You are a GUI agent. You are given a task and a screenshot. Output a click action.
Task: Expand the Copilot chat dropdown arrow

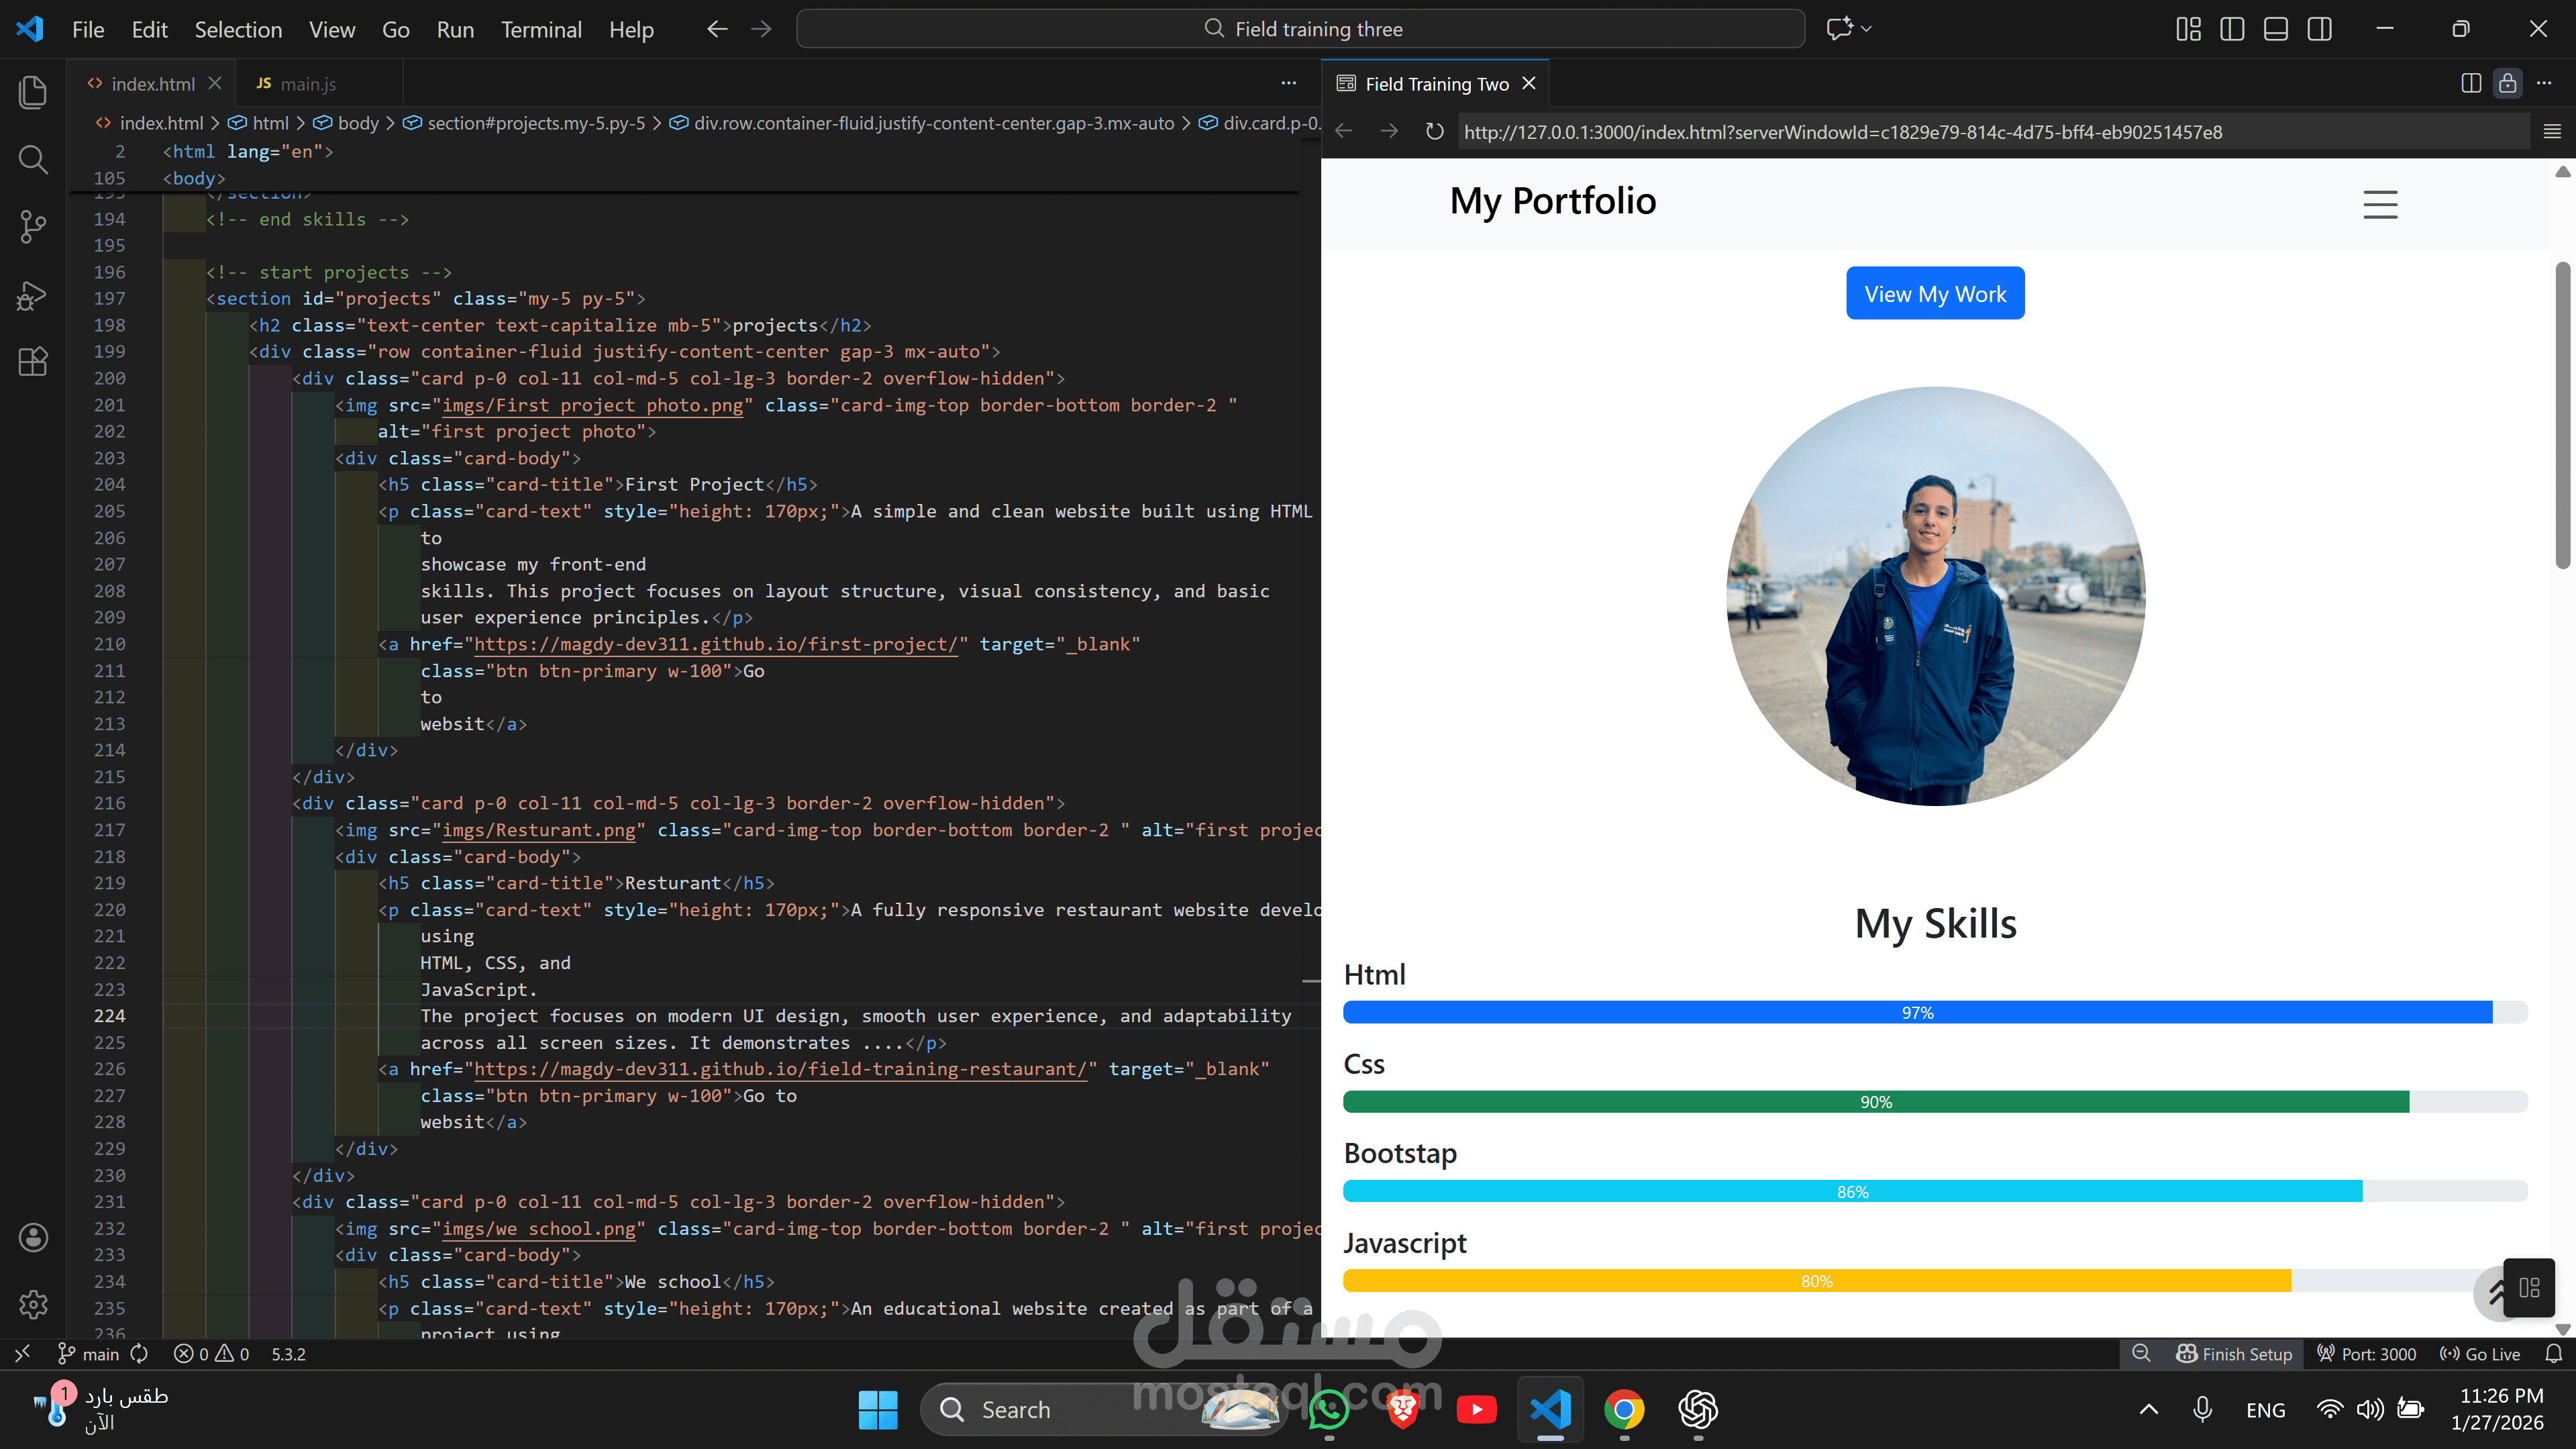point(1866,29)
